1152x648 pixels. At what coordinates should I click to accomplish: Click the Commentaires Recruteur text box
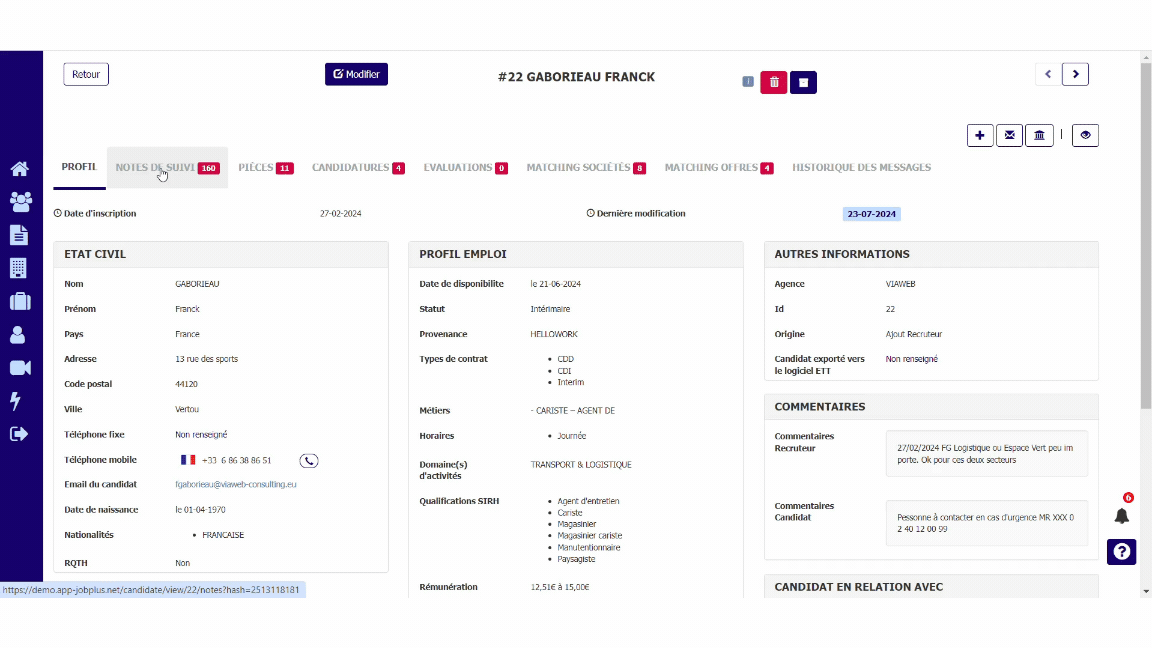click(987, 454)
